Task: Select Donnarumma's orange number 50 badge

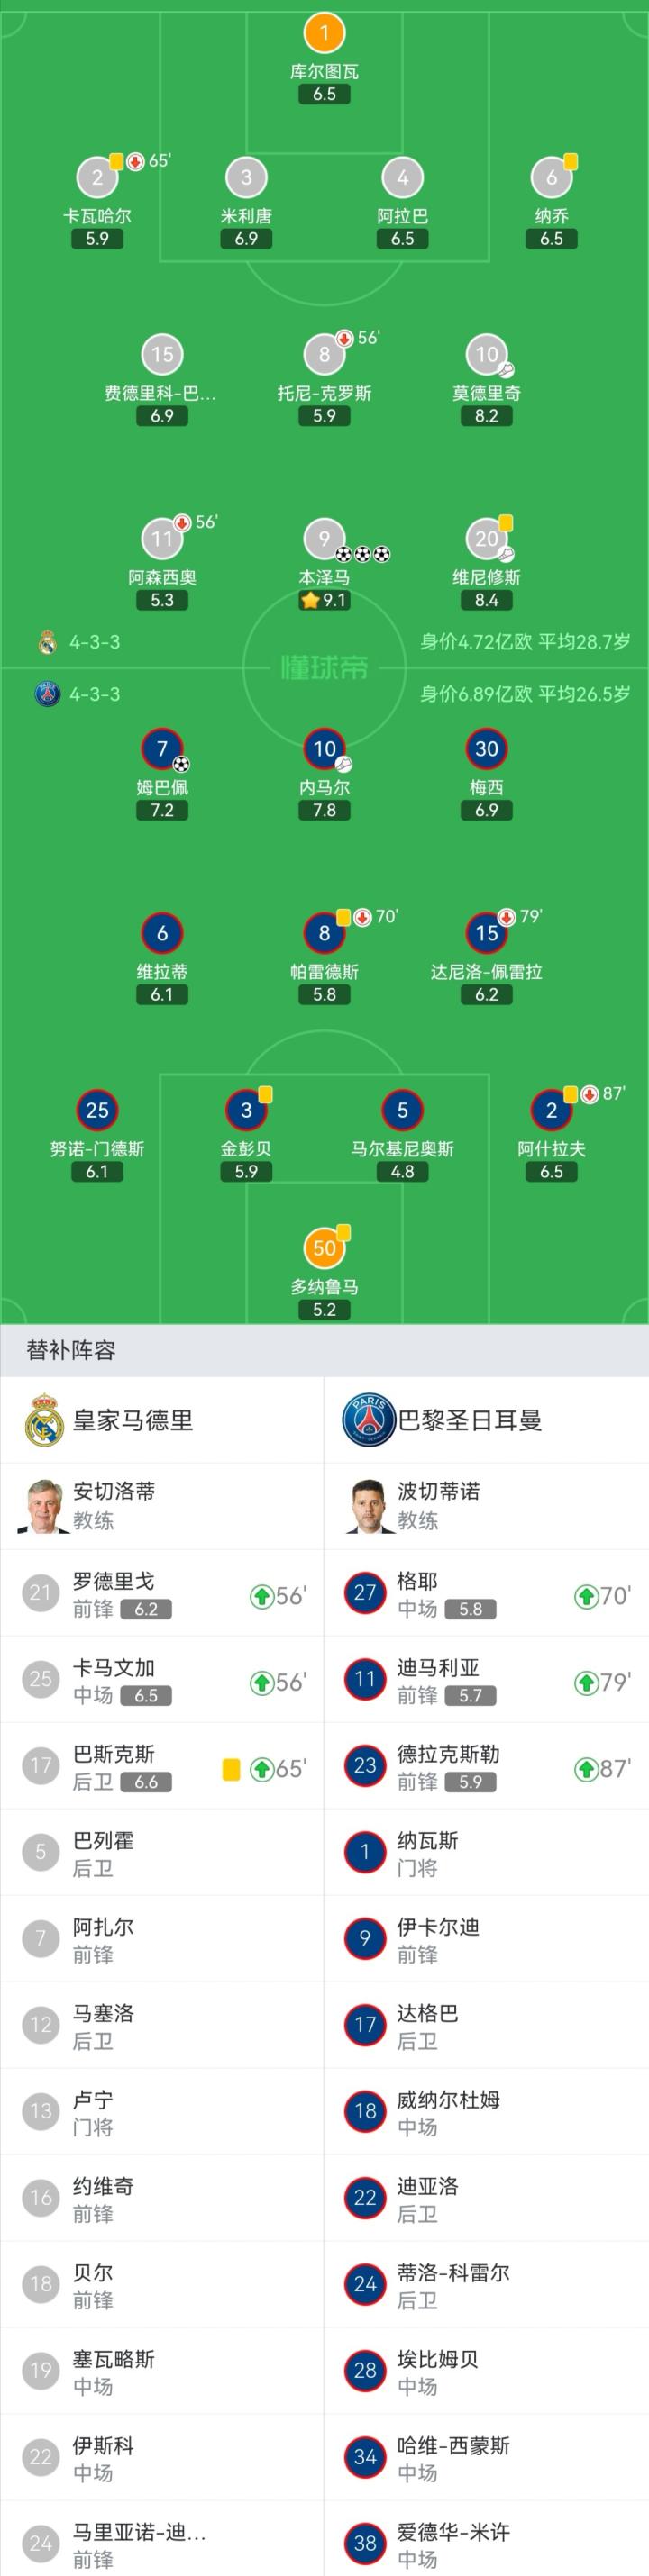Action: pyautogui.click(x=324, y=1248)
